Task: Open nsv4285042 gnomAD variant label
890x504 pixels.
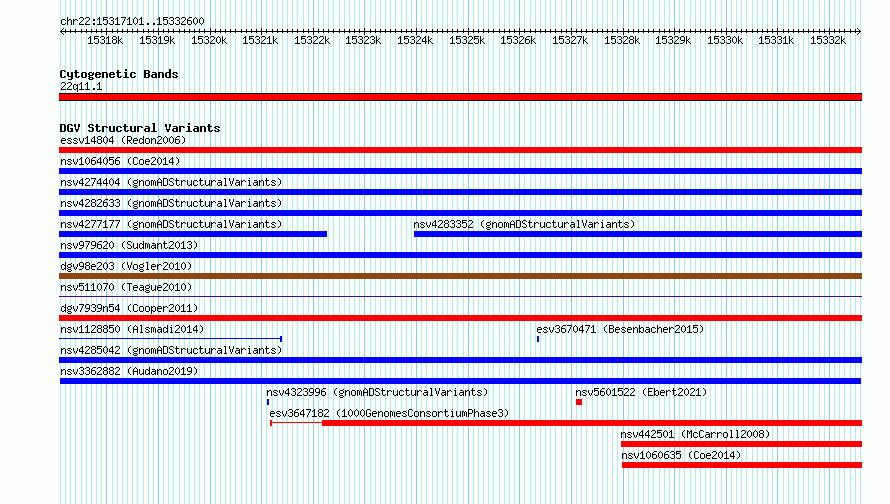Action: pos(171,350)
